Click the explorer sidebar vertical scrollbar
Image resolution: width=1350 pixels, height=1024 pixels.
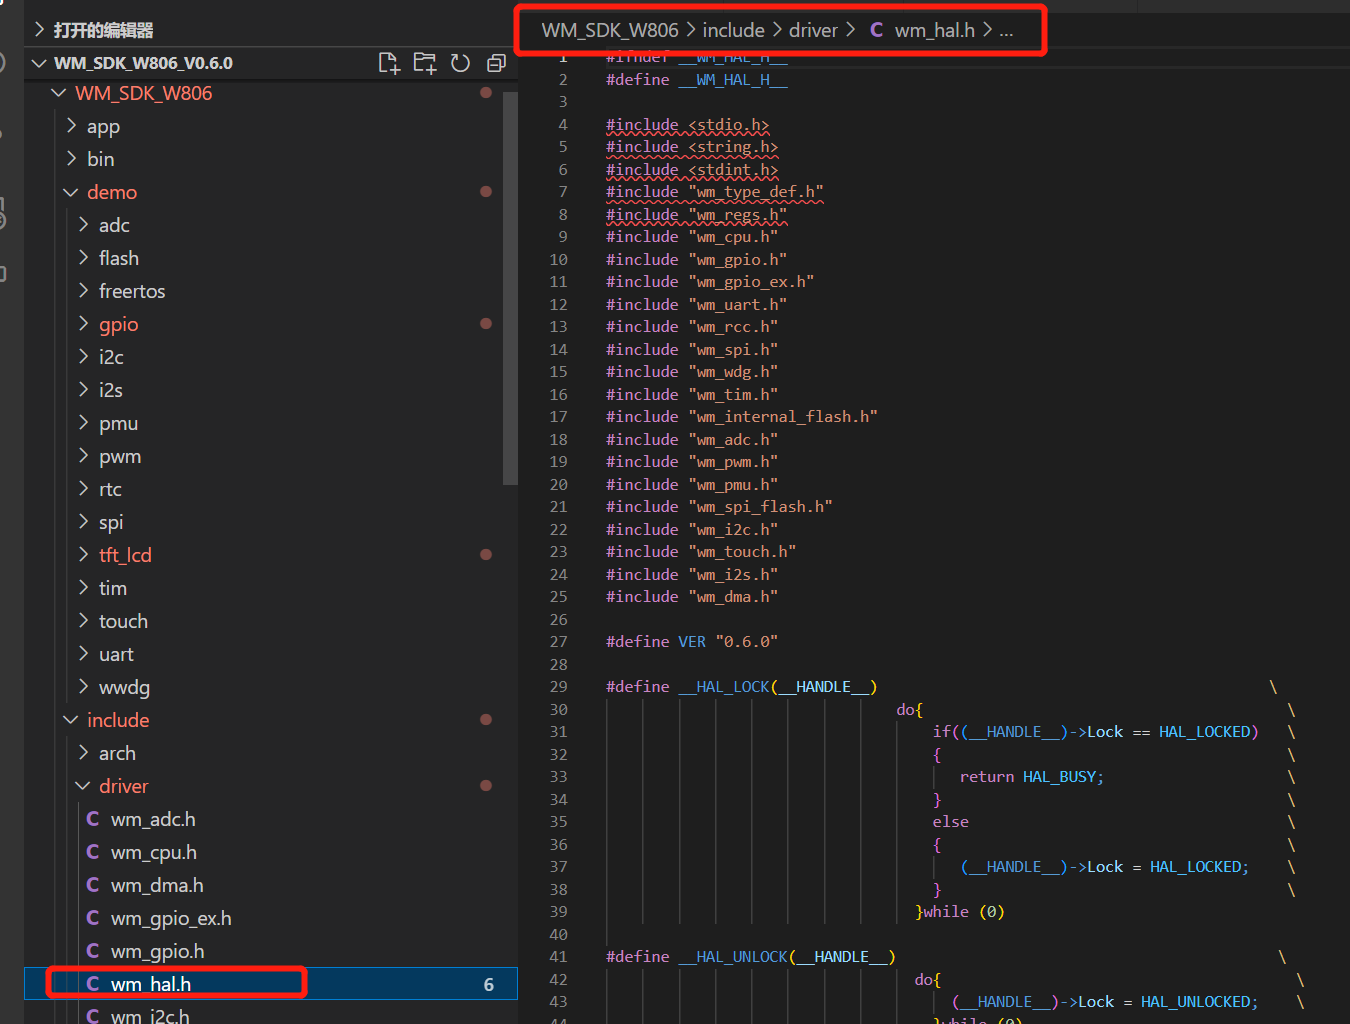click(510, 288)
